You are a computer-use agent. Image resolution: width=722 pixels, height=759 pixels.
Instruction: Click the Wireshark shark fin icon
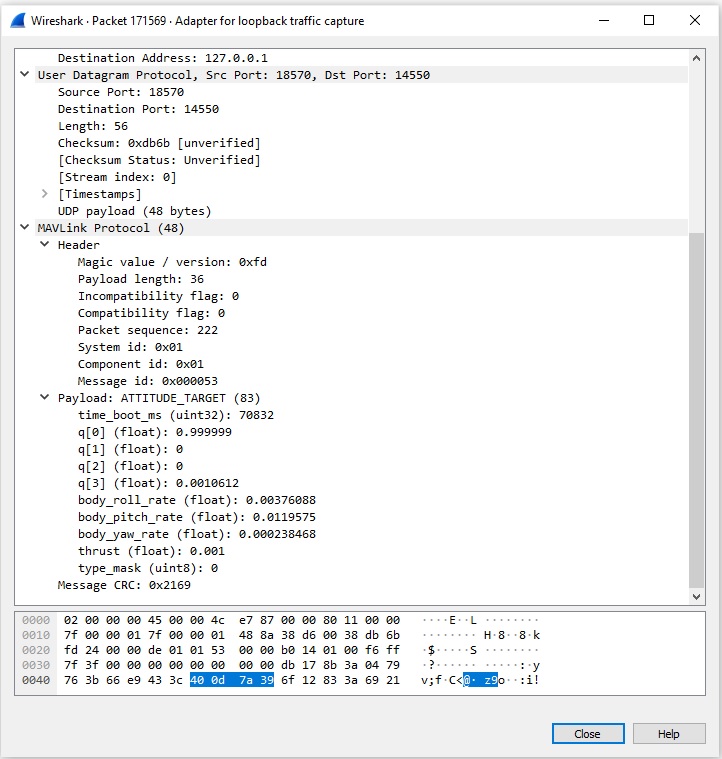click(17, 21)
